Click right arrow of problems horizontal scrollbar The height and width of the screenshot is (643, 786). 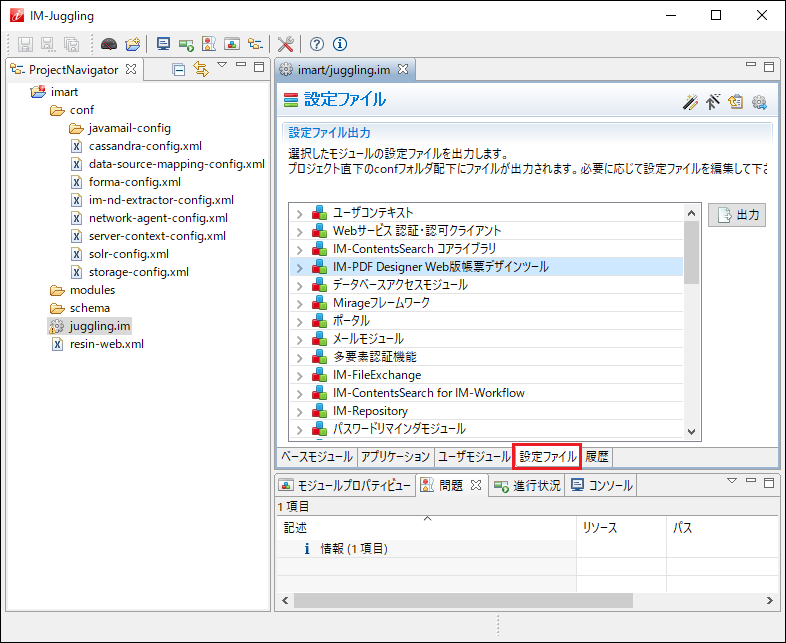(770, 600)
